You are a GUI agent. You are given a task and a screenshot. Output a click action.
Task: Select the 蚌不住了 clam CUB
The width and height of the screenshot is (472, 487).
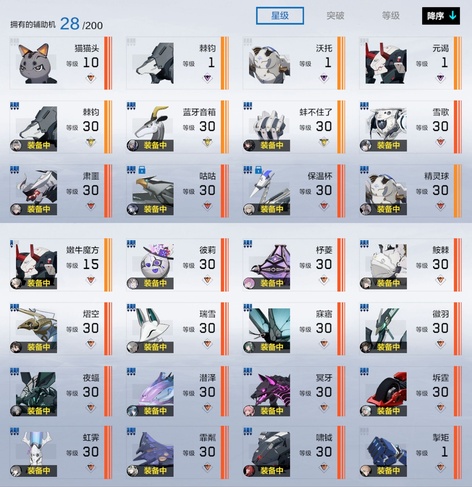point(294,127)
